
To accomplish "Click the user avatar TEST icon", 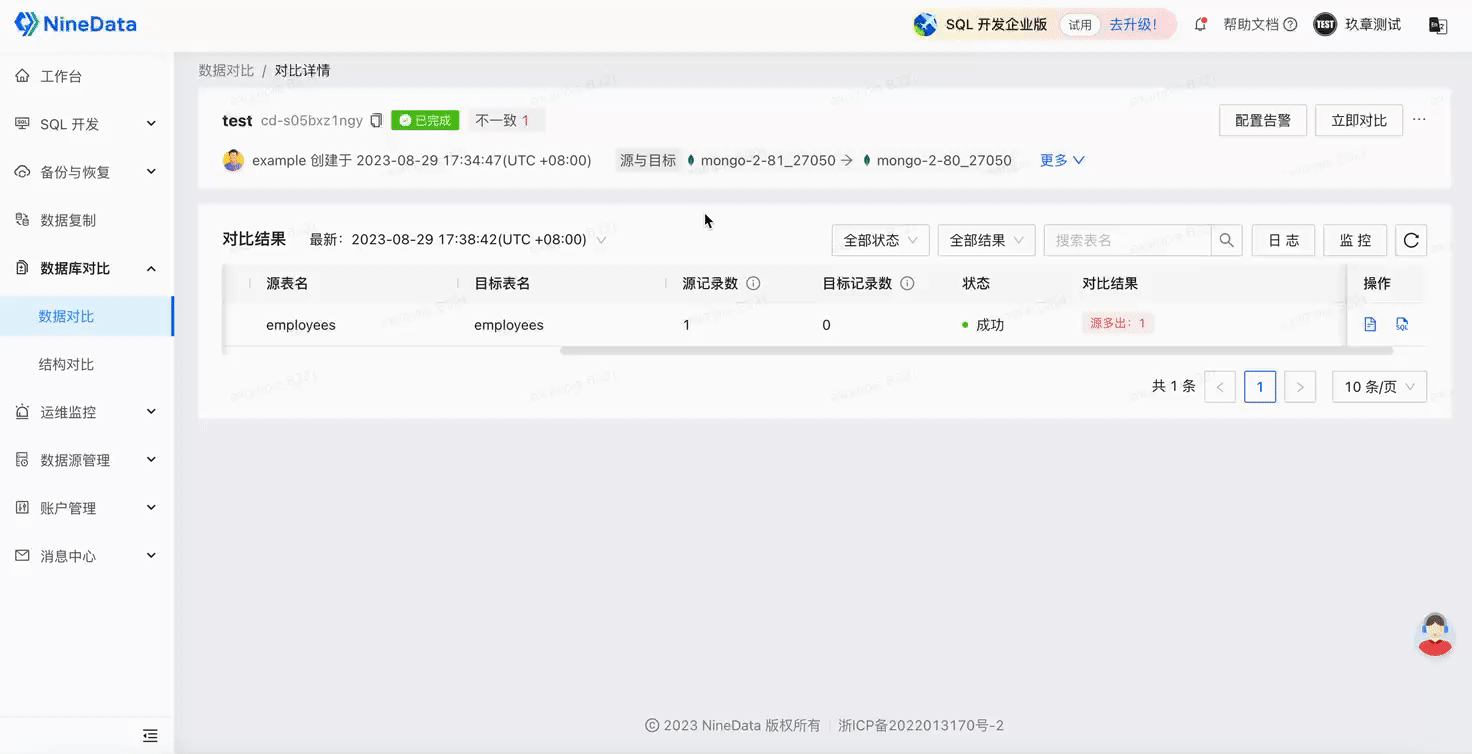I will tap(1325, 24).
